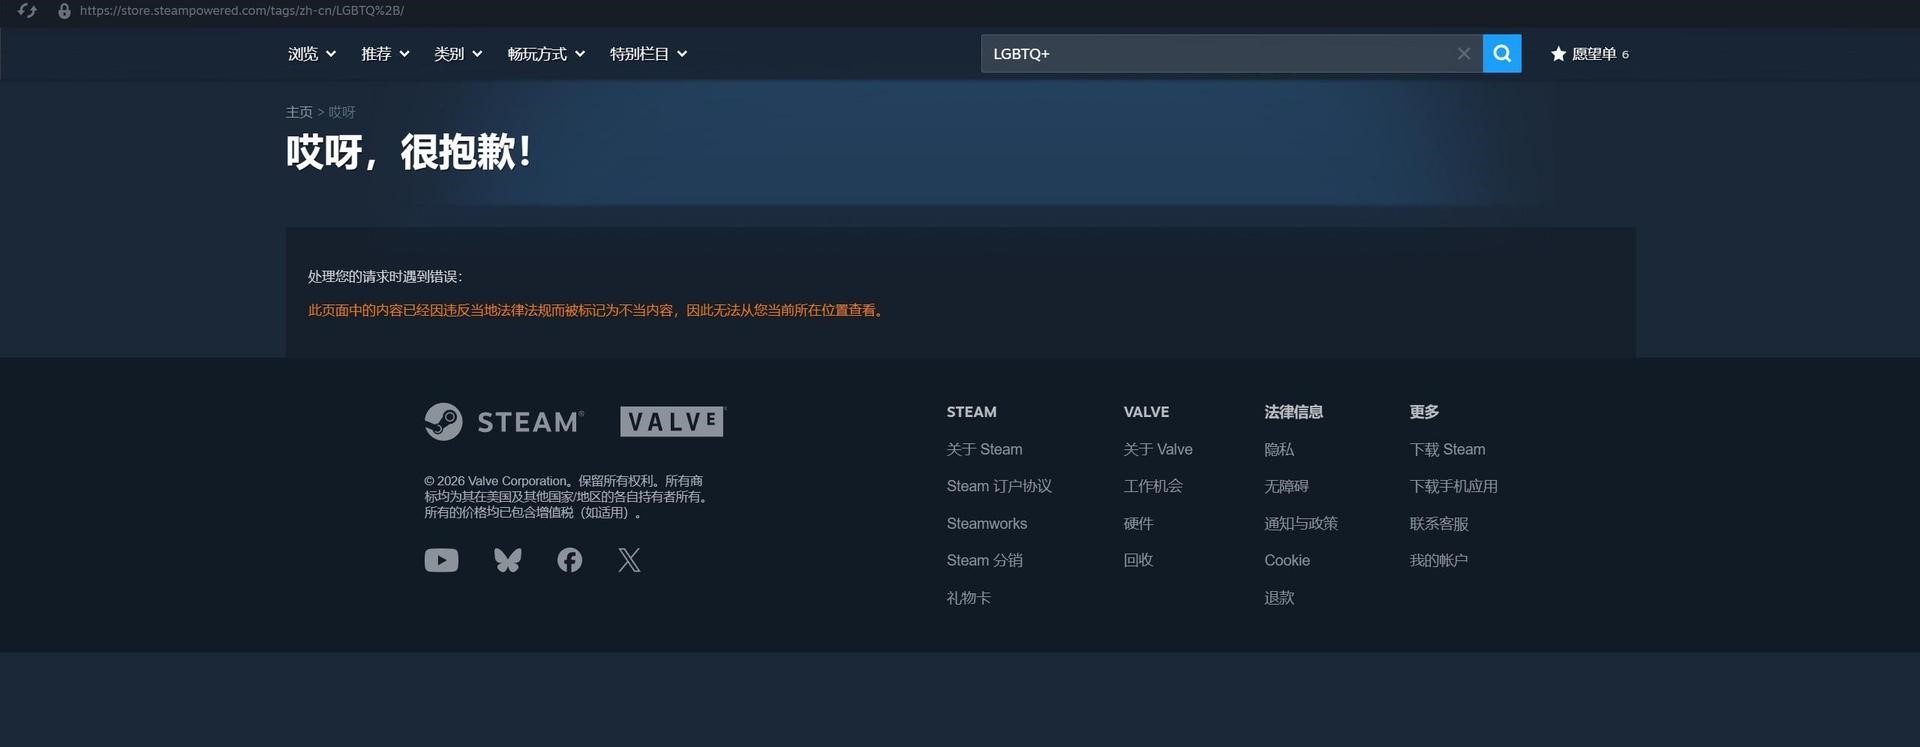The height and width of the screenshot is (747, 1920).
Task: Open 通知与政策 footer link
Action: pos(1301,524)
